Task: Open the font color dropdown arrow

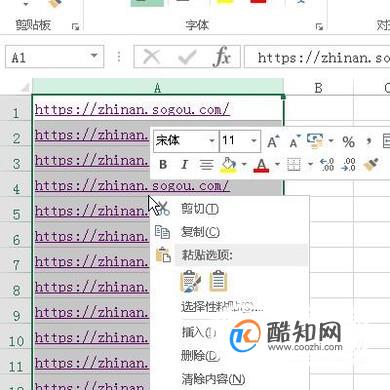Action: [x=277, y=164]
